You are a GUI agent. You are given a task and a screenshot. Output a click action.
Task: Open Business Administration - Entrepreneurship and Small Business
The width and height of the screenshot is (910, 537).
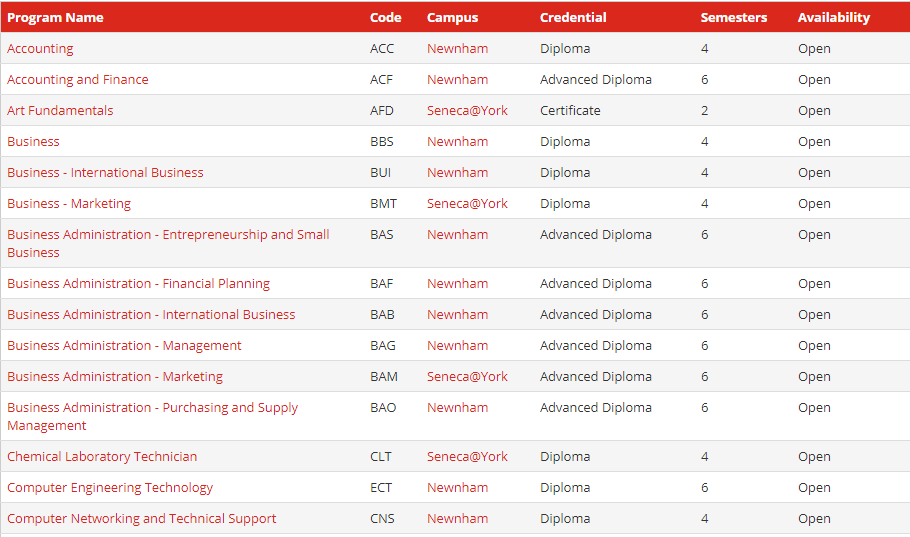[167, 235]
